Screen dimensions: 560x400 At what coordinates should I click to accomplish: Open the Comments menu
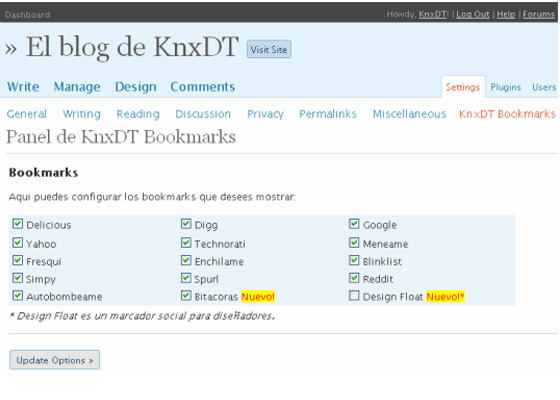click(x=202, y=87)
